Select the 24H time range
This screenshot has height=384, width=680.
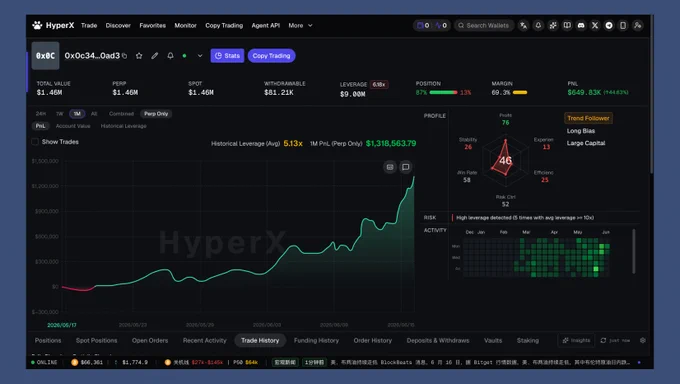[41, 114]
